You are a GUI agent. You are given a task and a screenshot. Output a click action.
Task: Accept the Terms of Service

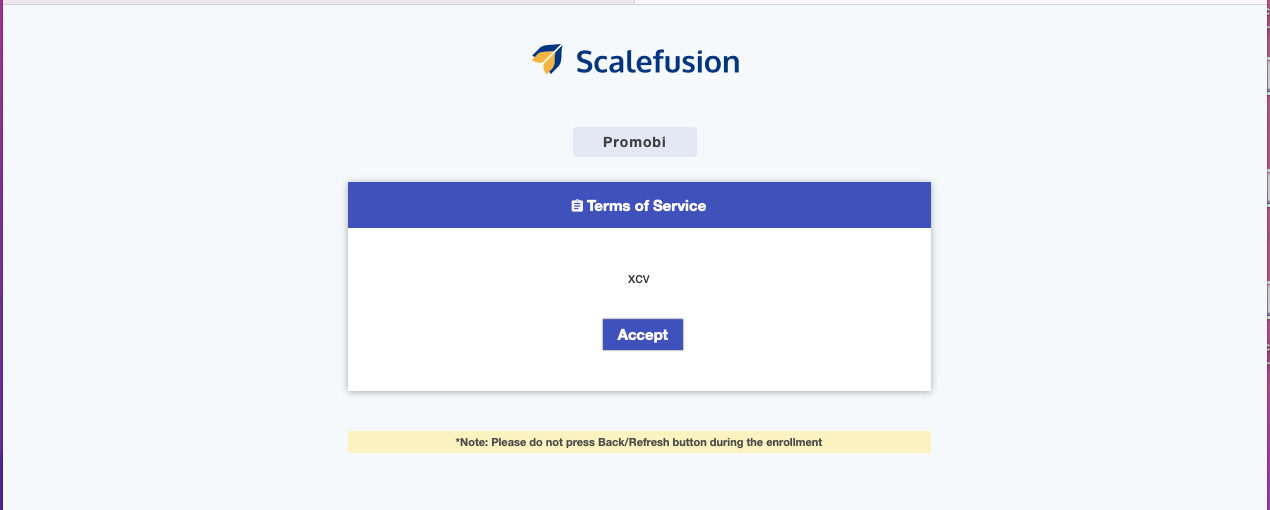pos(643,335)
